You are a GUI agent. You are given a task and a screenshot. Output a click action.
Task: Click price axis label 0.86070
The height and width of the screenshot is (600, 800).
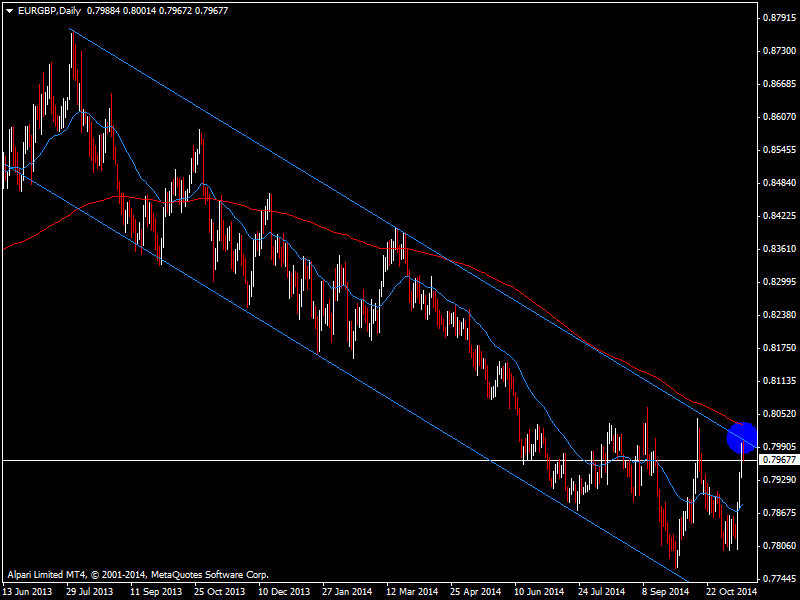779,117
